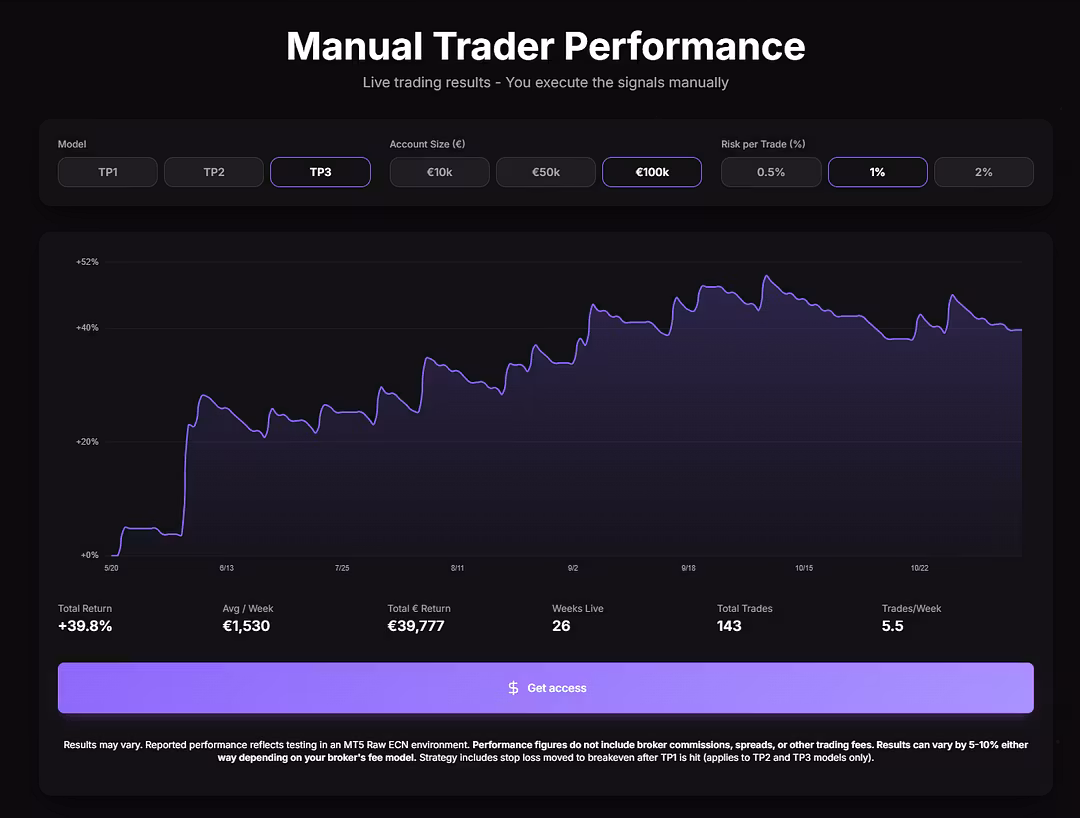Click the Total Trades value 143
The width and height of the screenshot is (1080, 818).
pos(729,626)
